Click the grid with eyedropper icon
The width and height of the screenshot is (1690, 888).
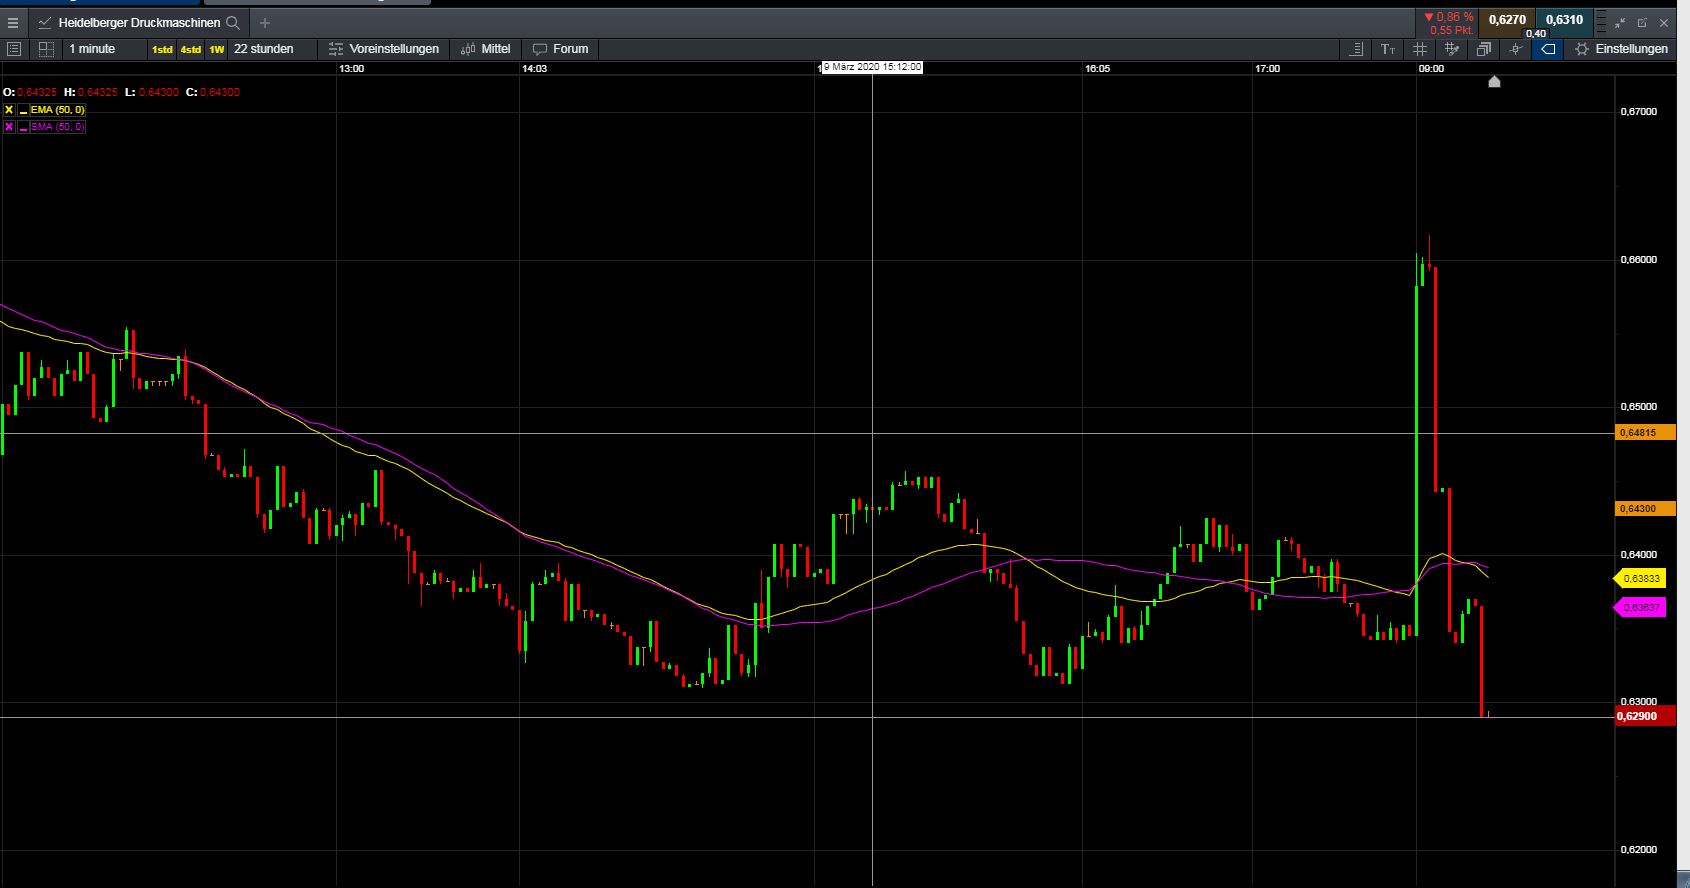pyautogui.click(x=1452, y=49)
